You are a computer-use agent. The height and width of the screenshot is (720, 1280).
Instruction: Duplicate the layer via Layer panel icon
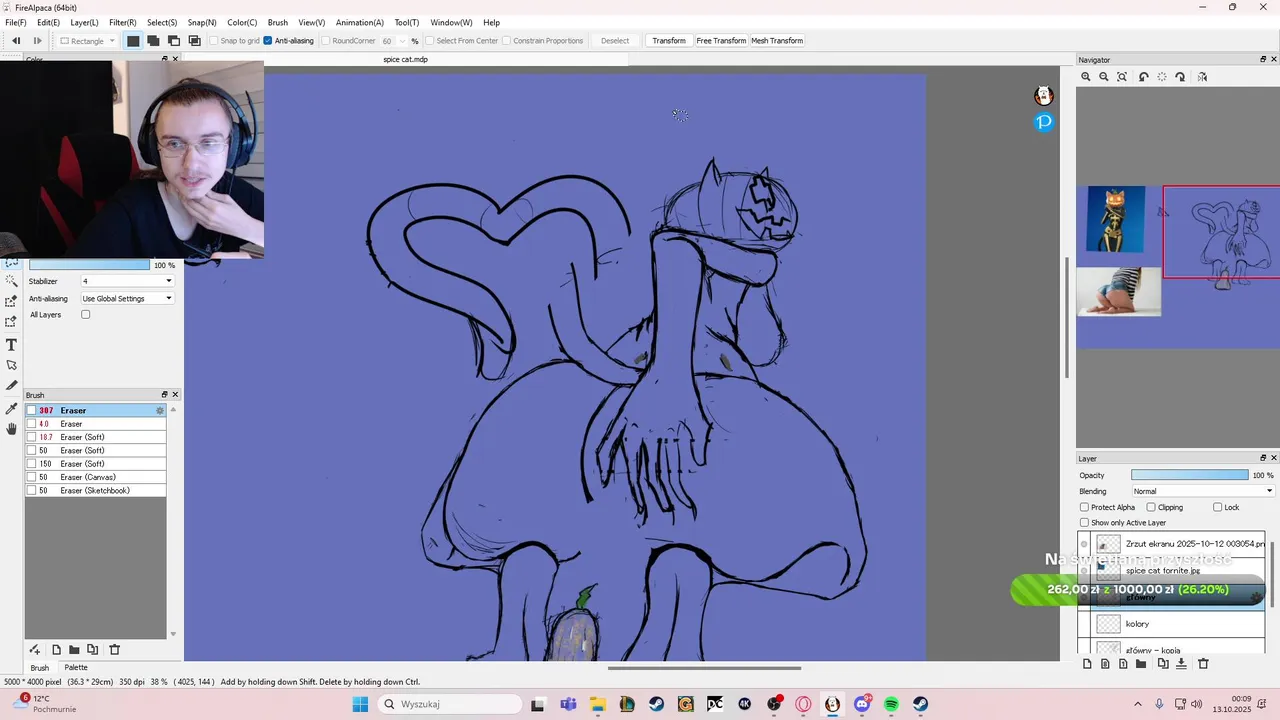[1163, 664]
